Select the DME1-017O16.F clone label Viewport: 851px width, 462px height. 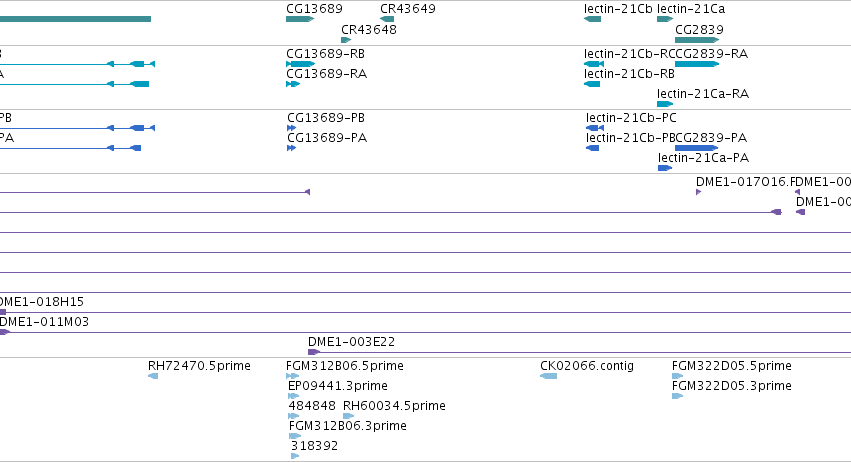click(x=743, y=182)
